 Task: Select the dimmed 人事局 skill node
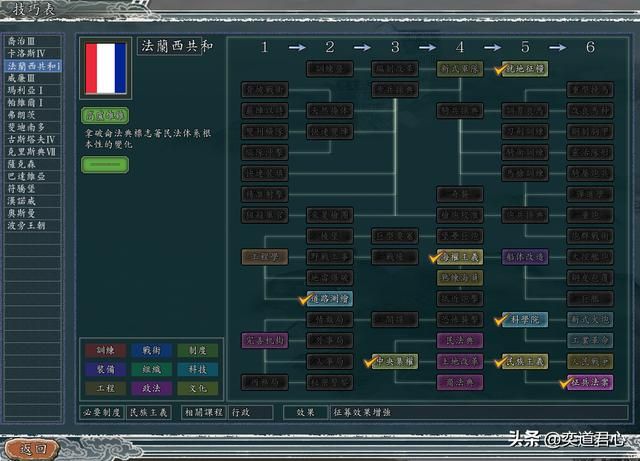click(x=330, y=361)
